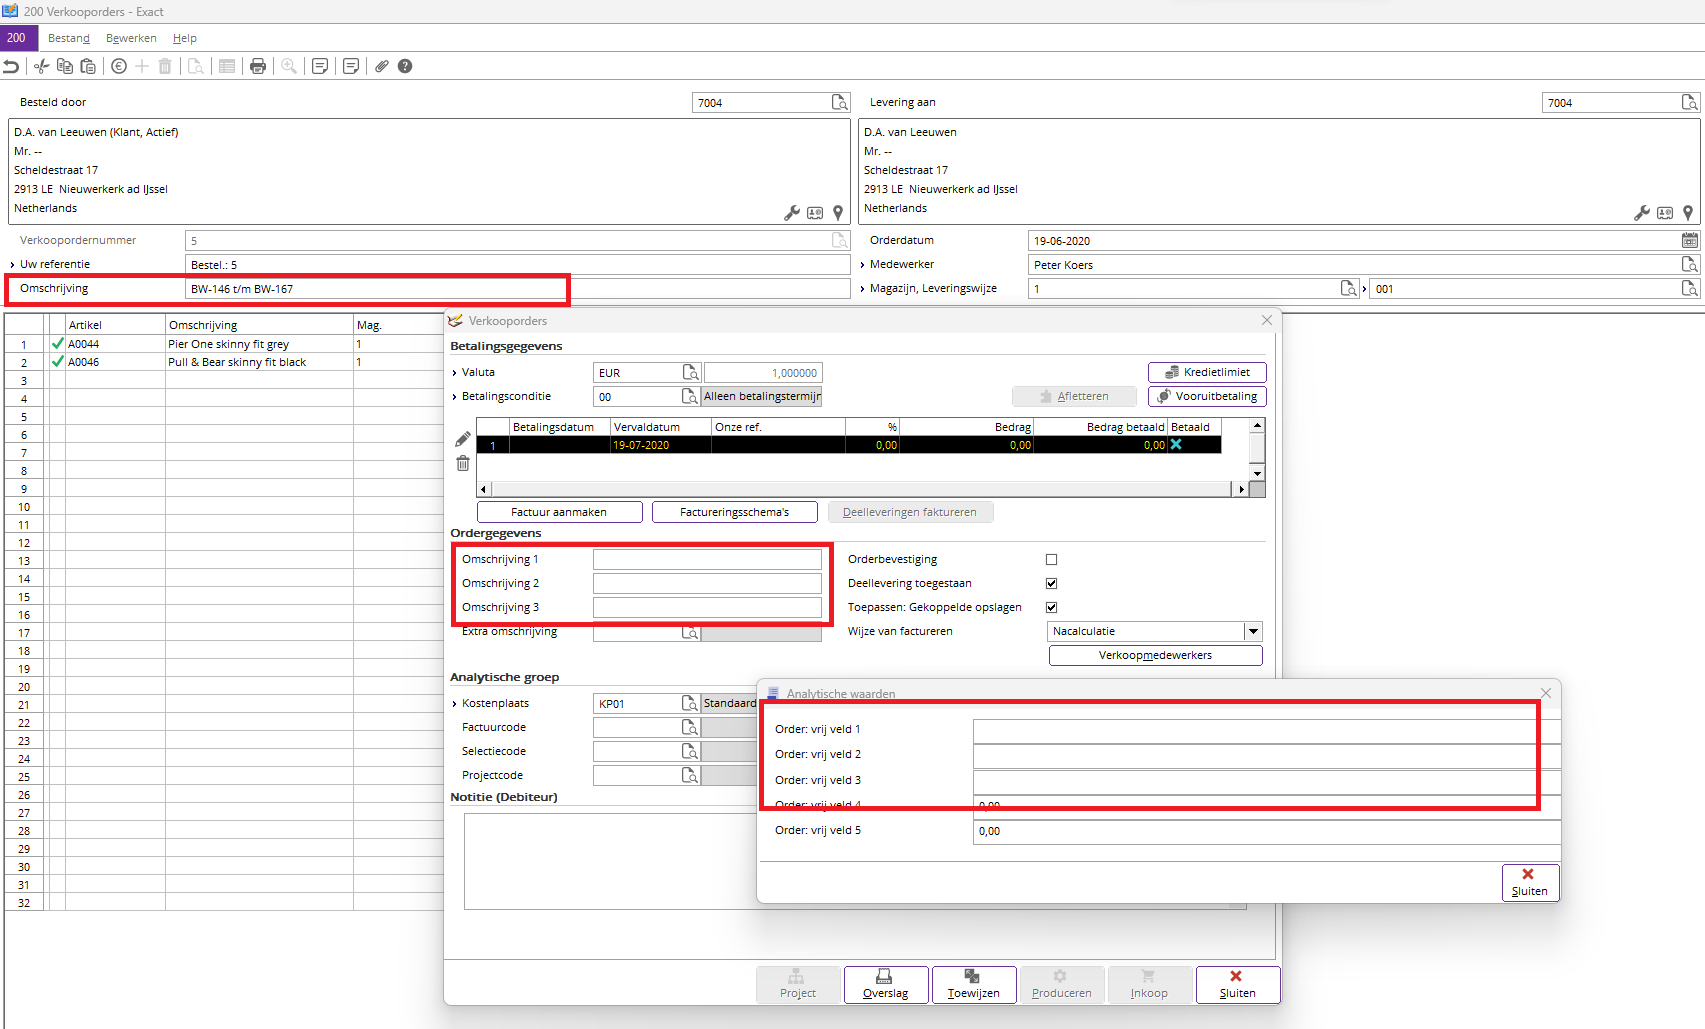Screen dimensions: 1705x1029
Task: Expand the Uw referentie arrow
Action: click(12, 265)
